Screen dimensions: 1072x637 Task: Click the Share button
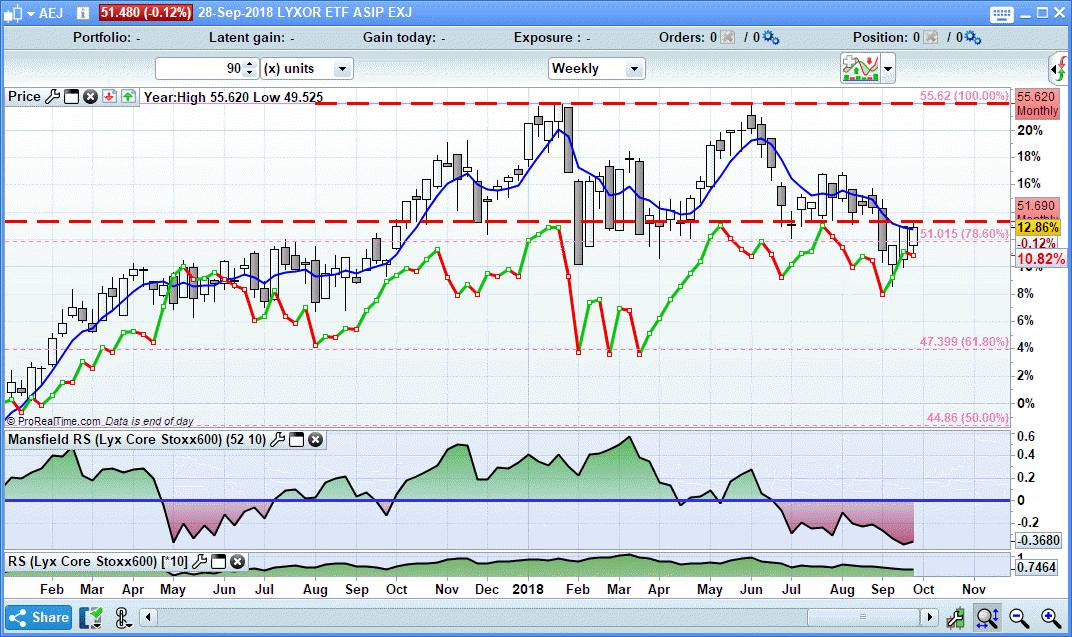[40, 618]
